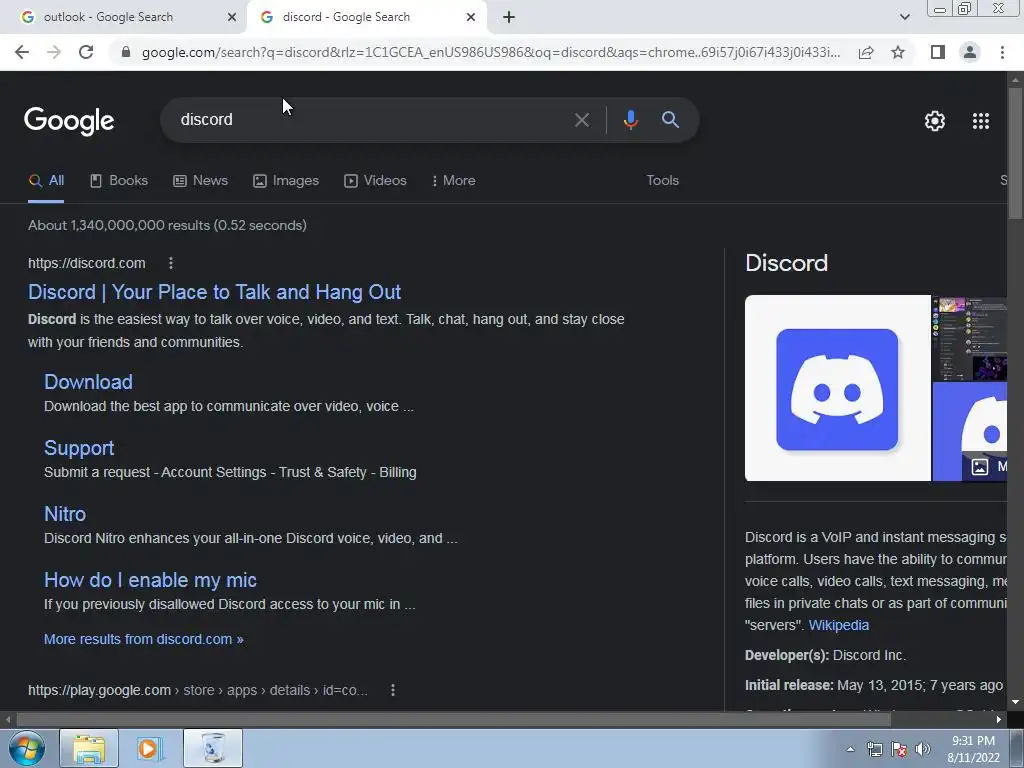The width and height of the screenshot is (1024, 768).
Task: Open the volume control speaker icon
Action: 923,749
